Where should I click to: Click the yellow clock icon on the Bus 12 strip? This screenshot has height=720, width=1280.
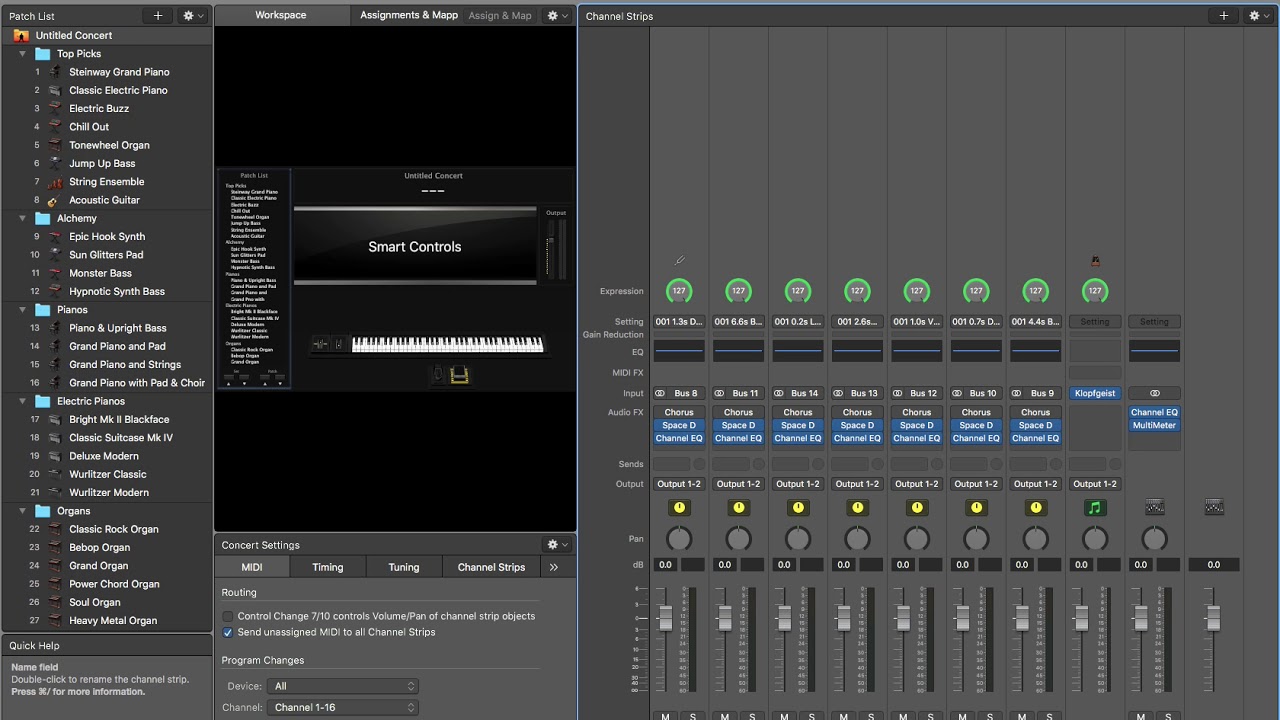pyautogui.click(x=917, y=508)
